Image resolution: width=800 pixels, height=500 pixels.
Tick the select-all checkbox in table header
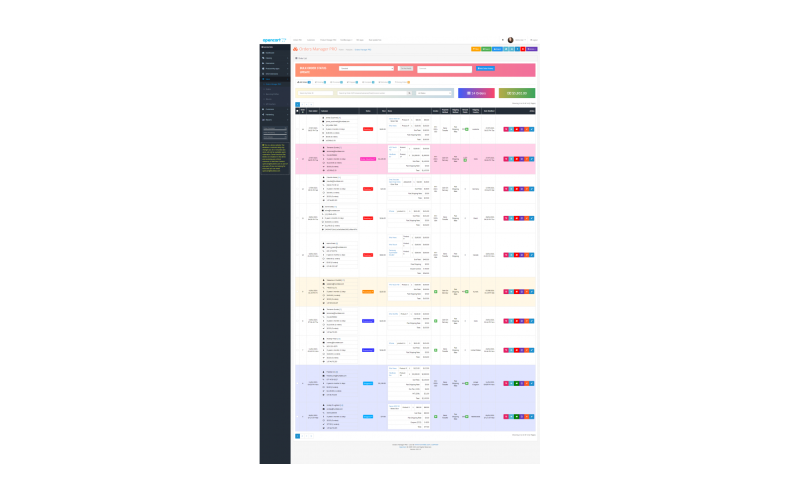pyautogui.click(x=297, y=111)
